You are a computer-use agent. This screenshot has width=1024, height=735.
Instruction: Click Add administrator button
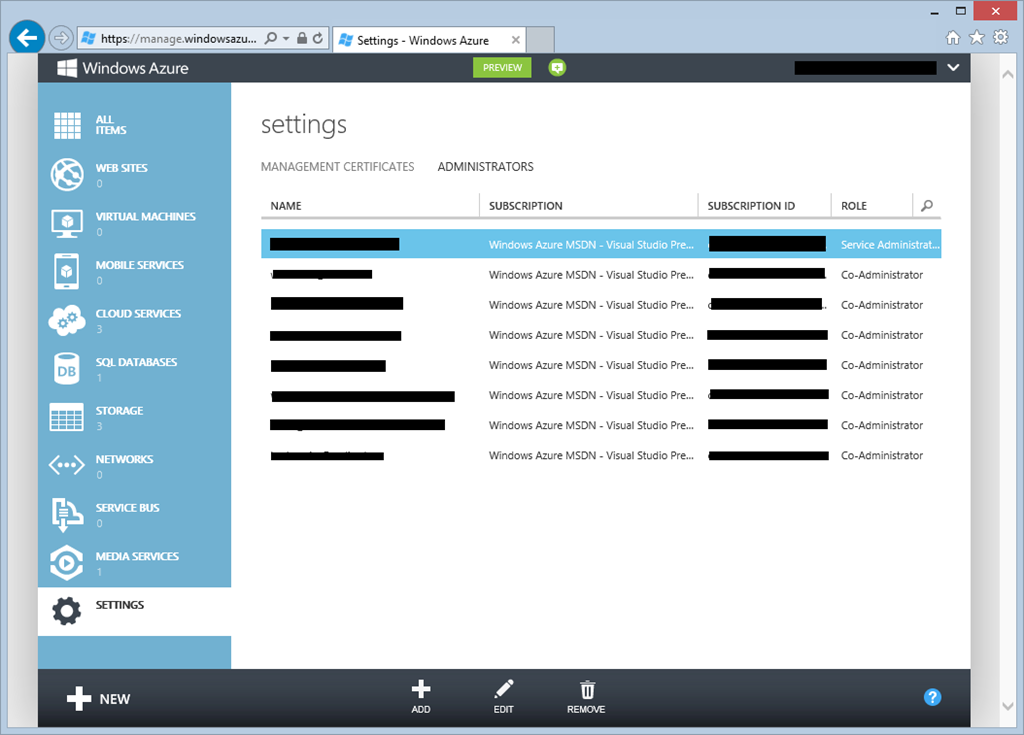click(x=421, y=696)
